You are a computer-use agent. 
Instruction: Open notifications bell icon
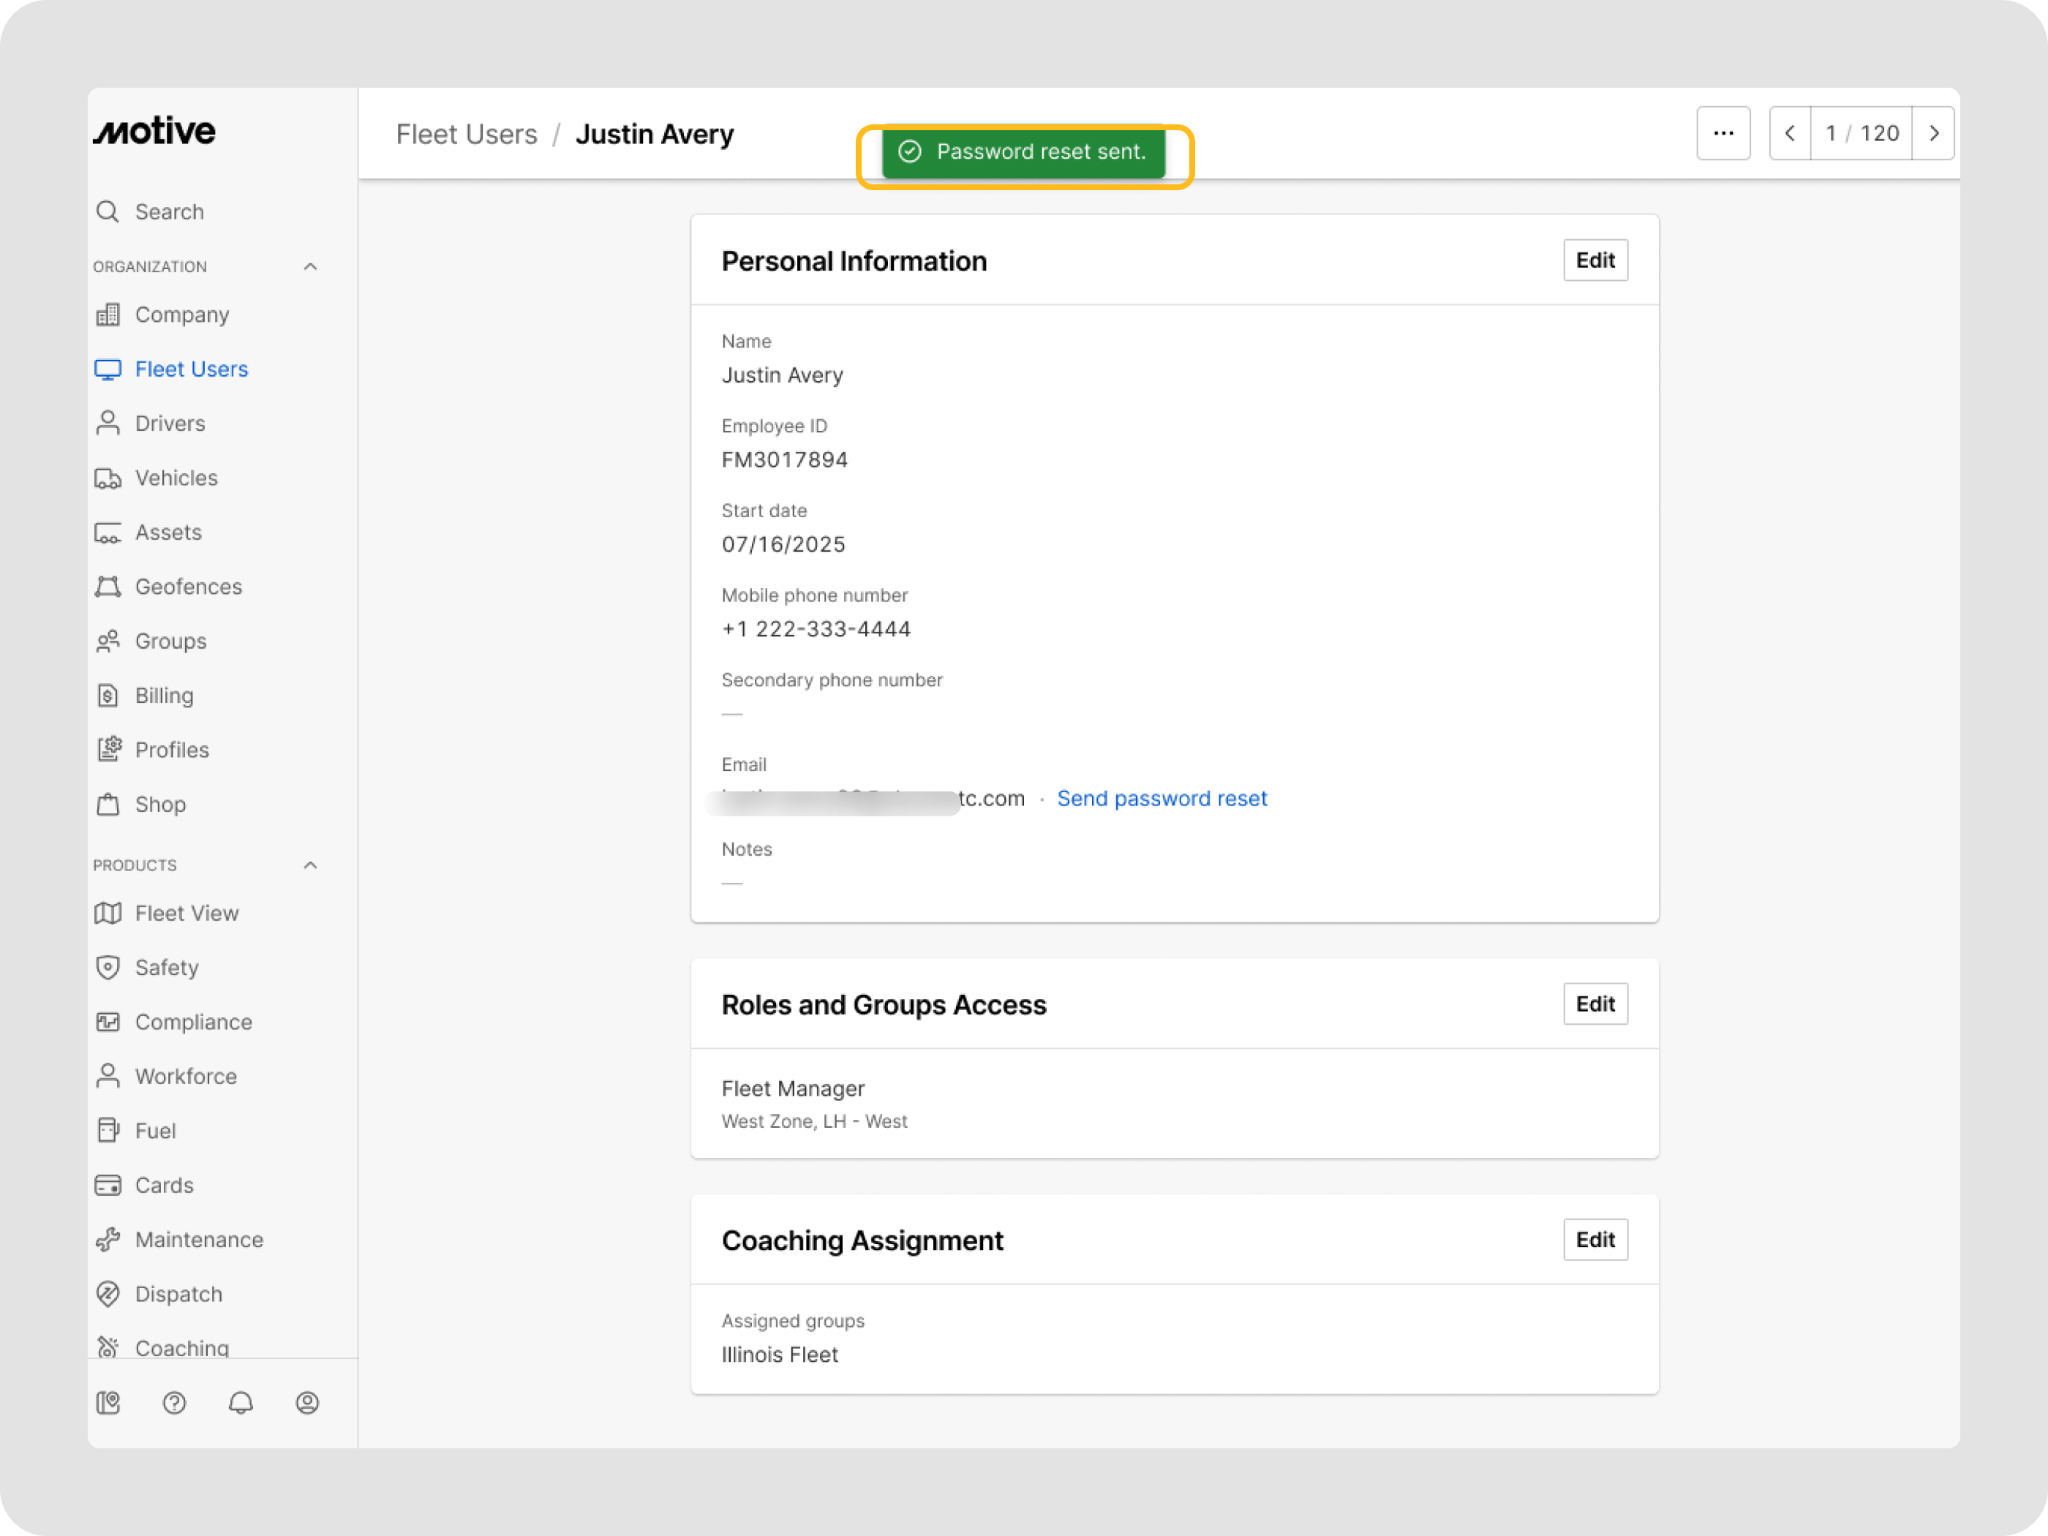[x=241, y=1403]
